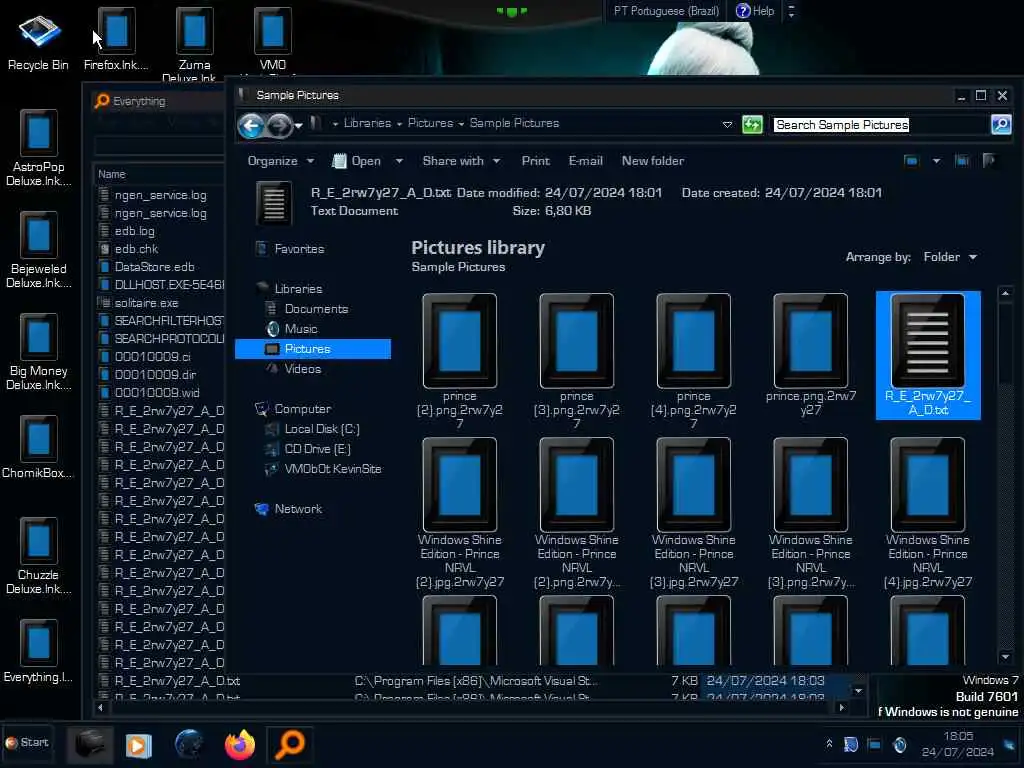1024x768 pixels.
Task: Select the Videos library in the sidebar
Action: (x=293, y=369)
